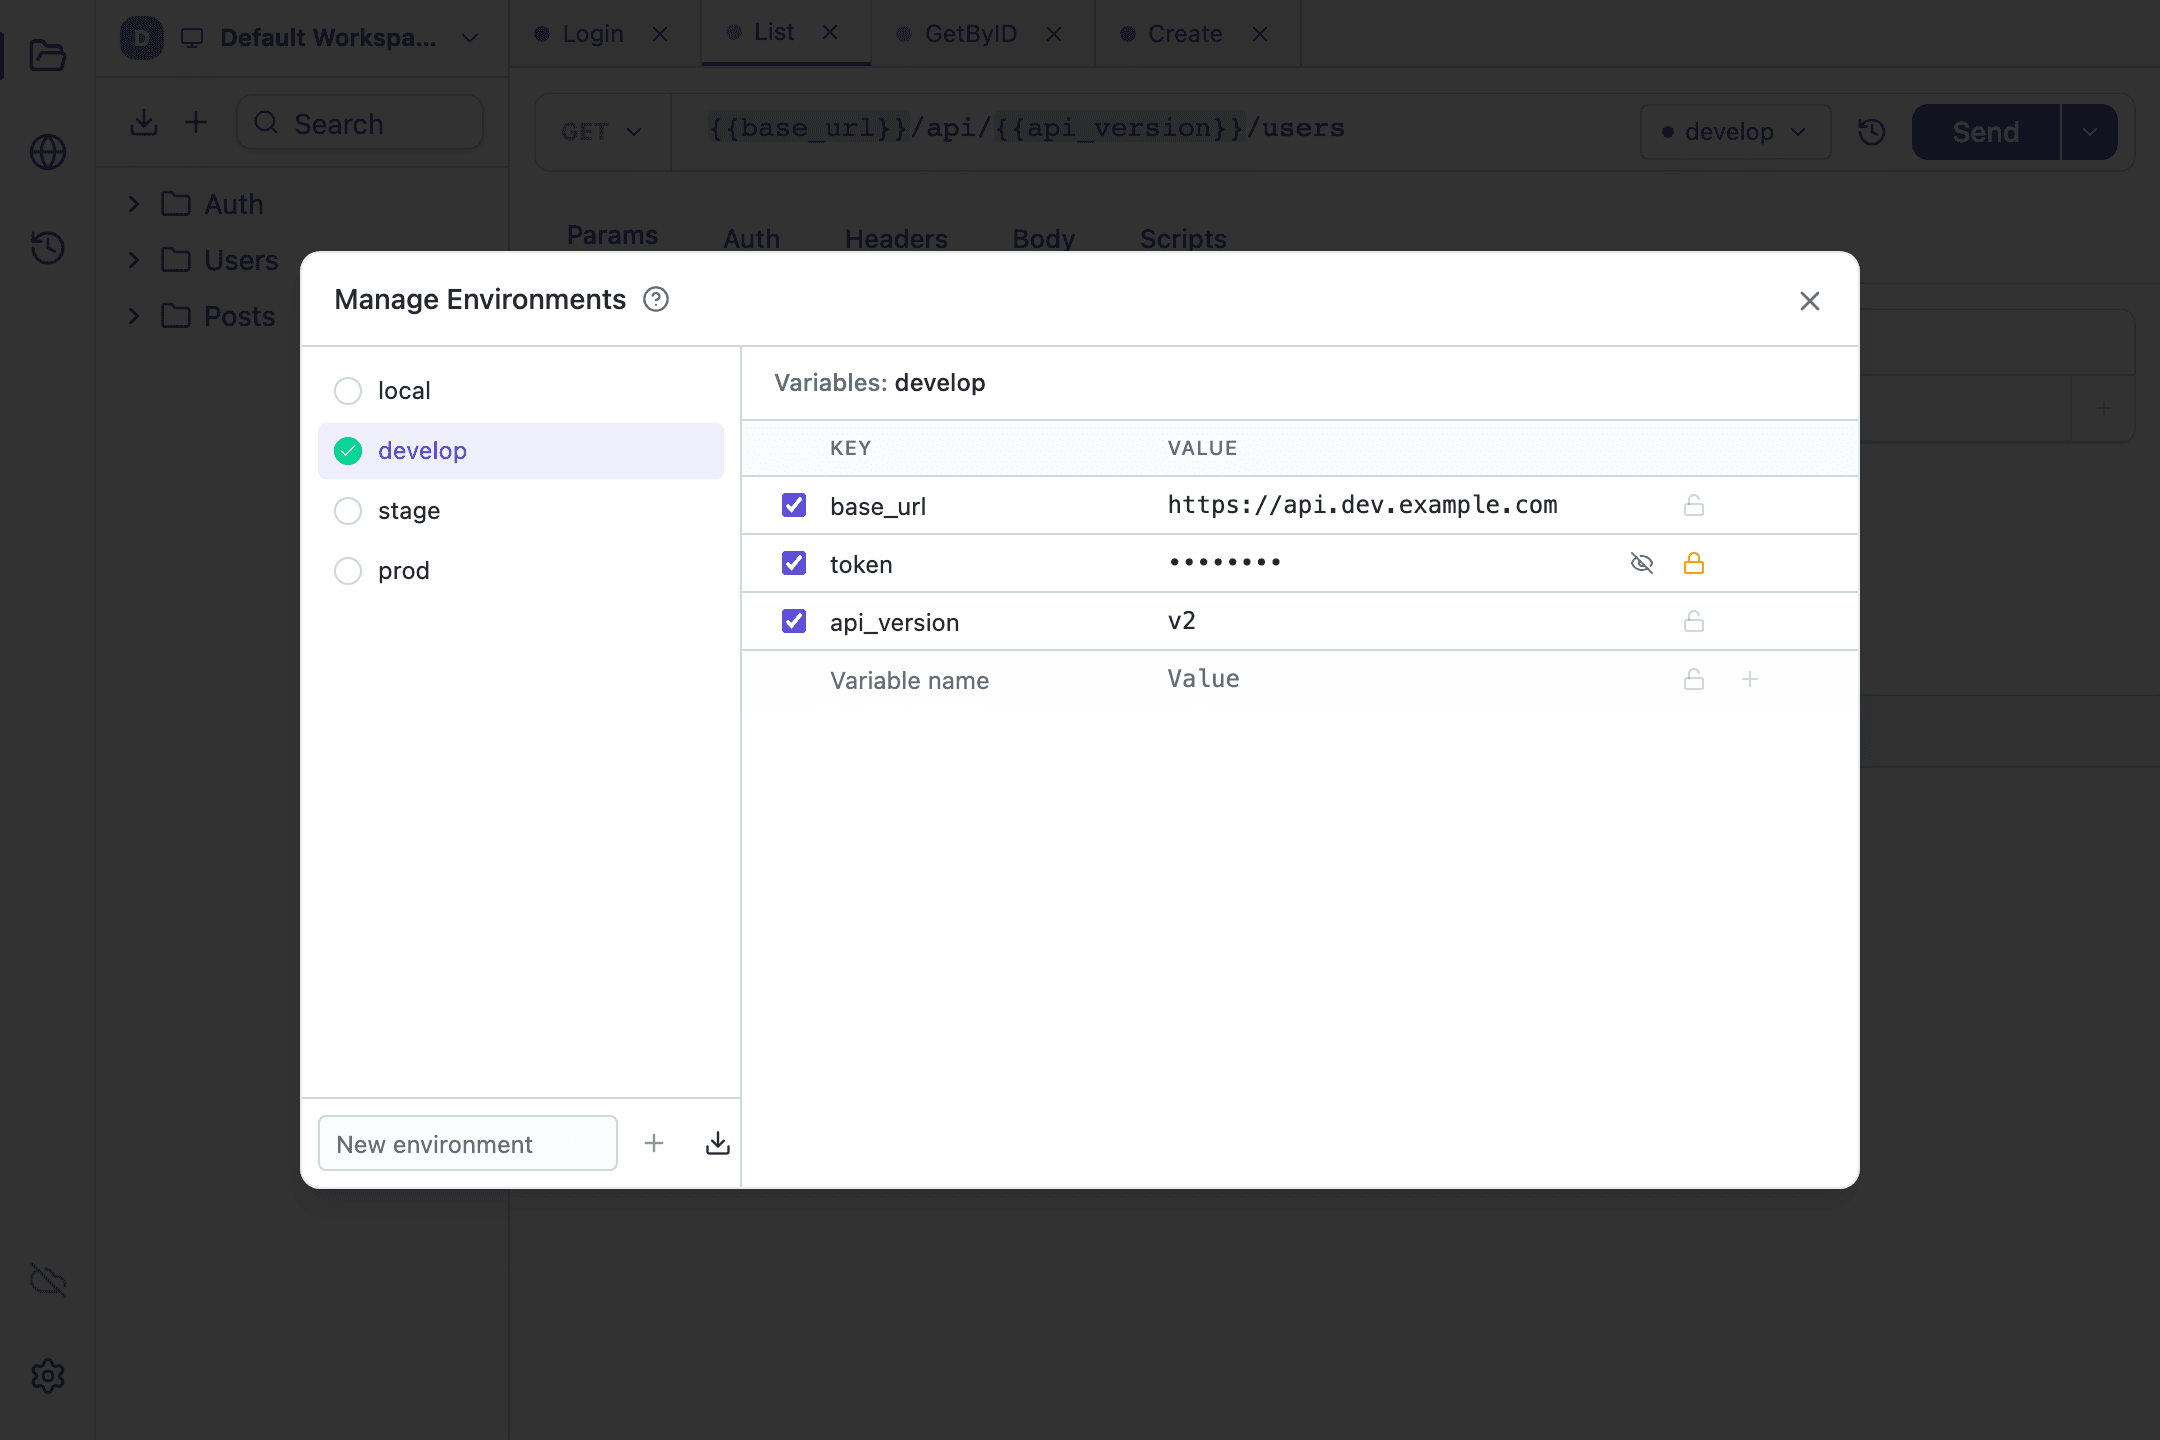Open the develop environment selector dropdown
Image resolution: width=2160 pixels, height=1440 pixels.
click(1735, 132)
